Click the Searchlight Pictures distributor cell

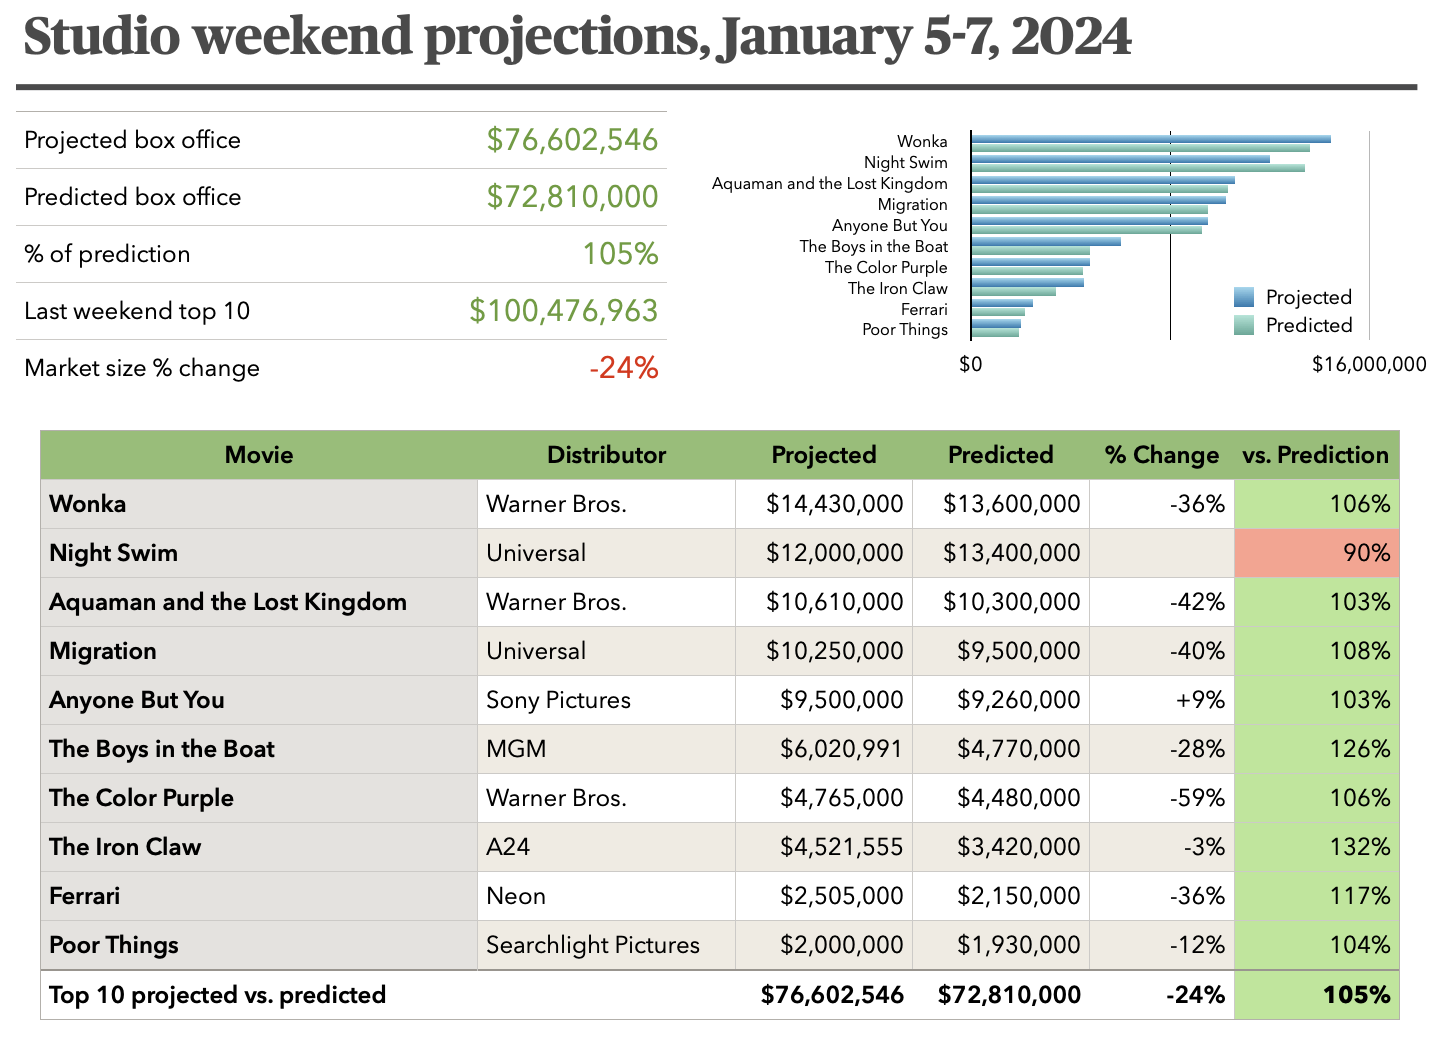point(593,945)
